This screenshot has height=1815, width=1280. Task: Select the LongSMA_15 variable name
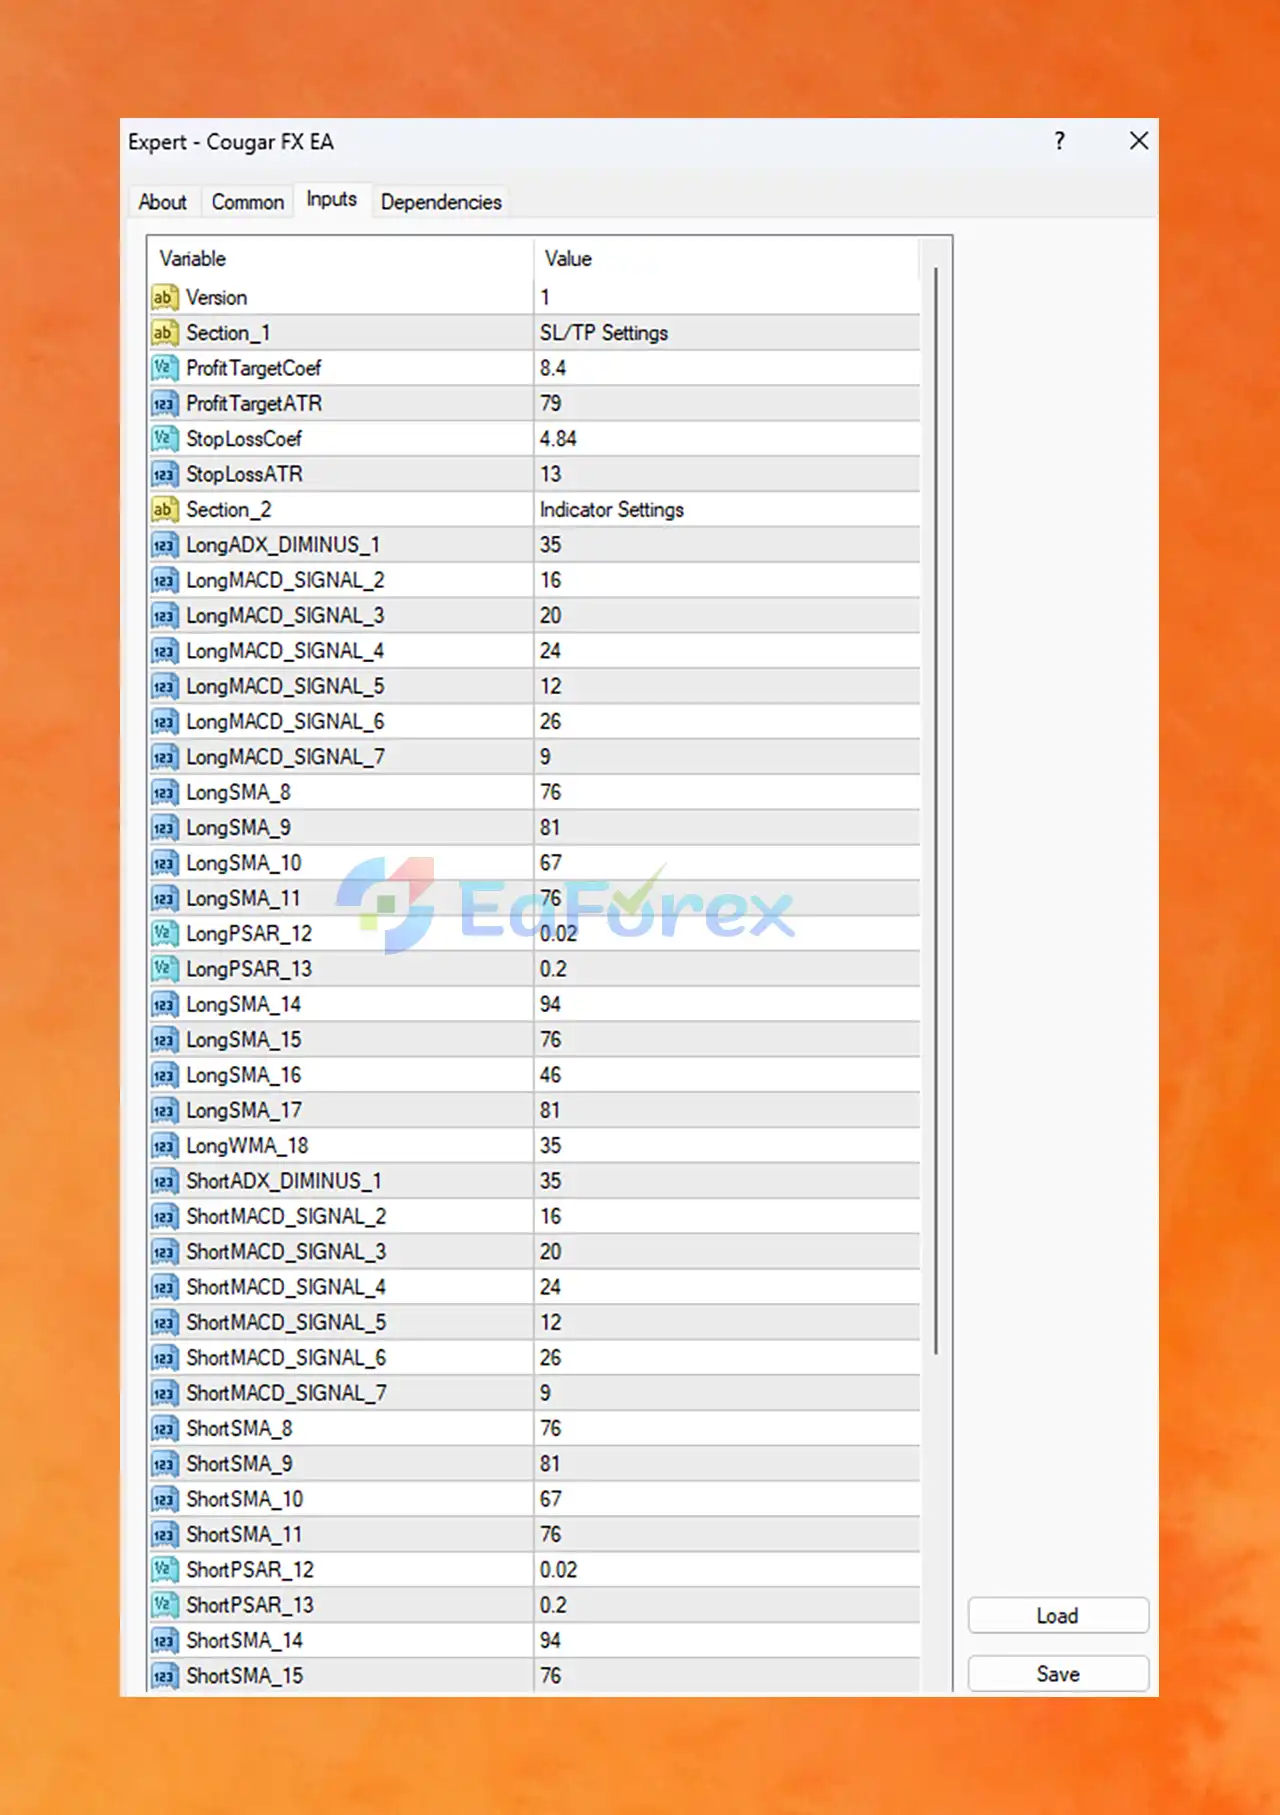point(243,1040)
